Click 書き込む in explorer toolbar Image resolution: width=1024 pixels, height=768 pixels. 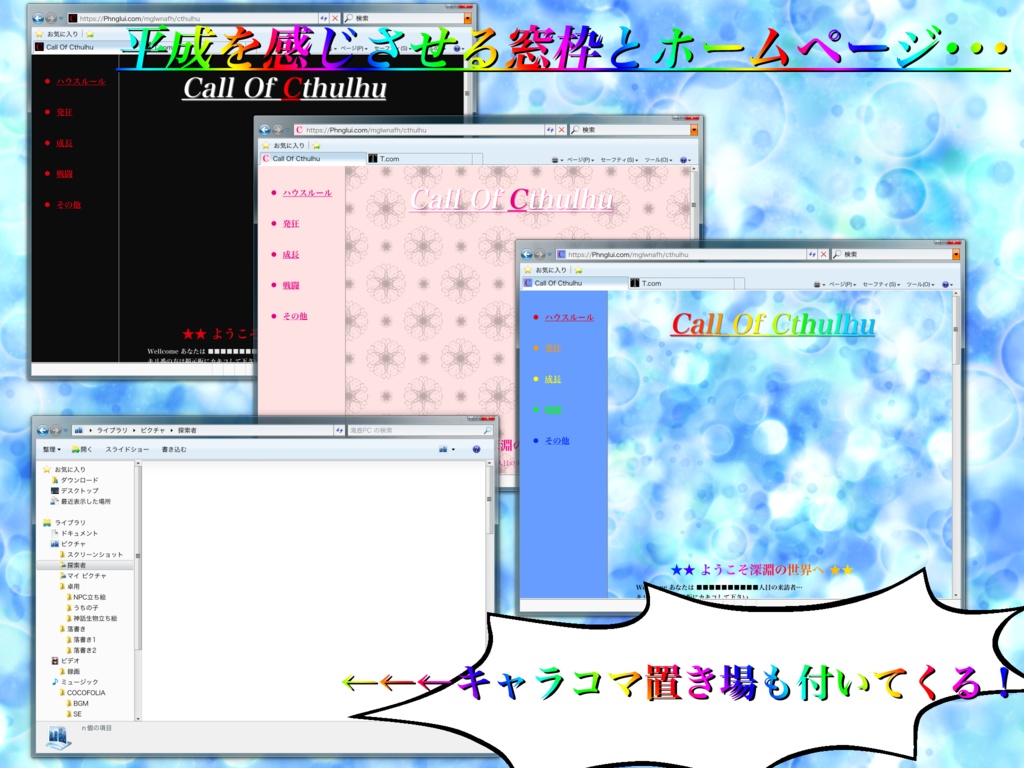[174, 449]
